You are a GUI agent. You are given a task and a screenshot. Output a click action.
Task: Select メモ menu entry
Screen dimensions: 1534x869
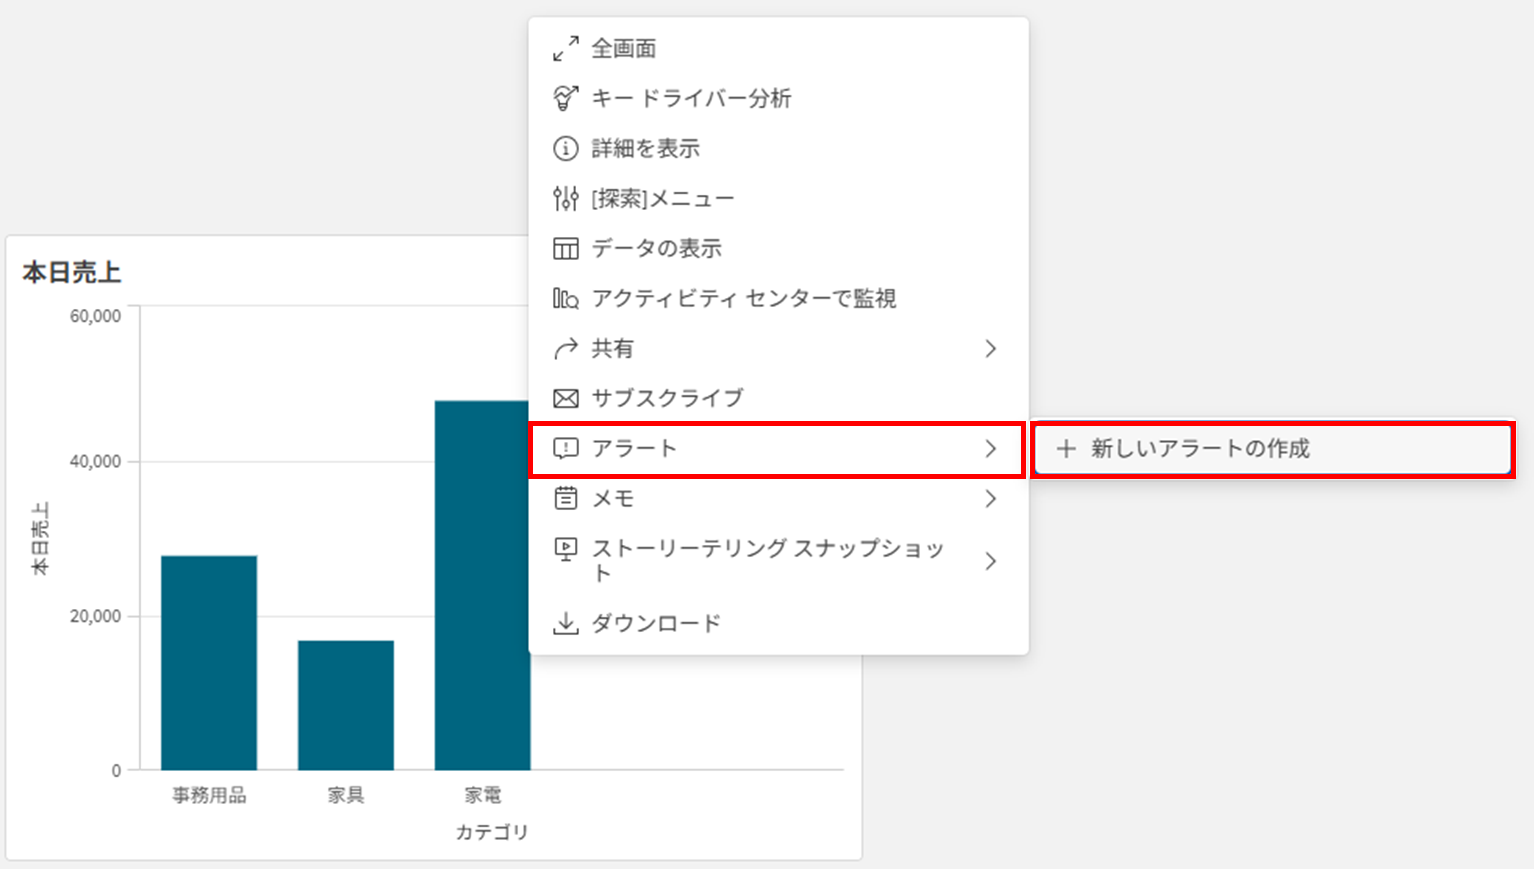coord(613,499)
